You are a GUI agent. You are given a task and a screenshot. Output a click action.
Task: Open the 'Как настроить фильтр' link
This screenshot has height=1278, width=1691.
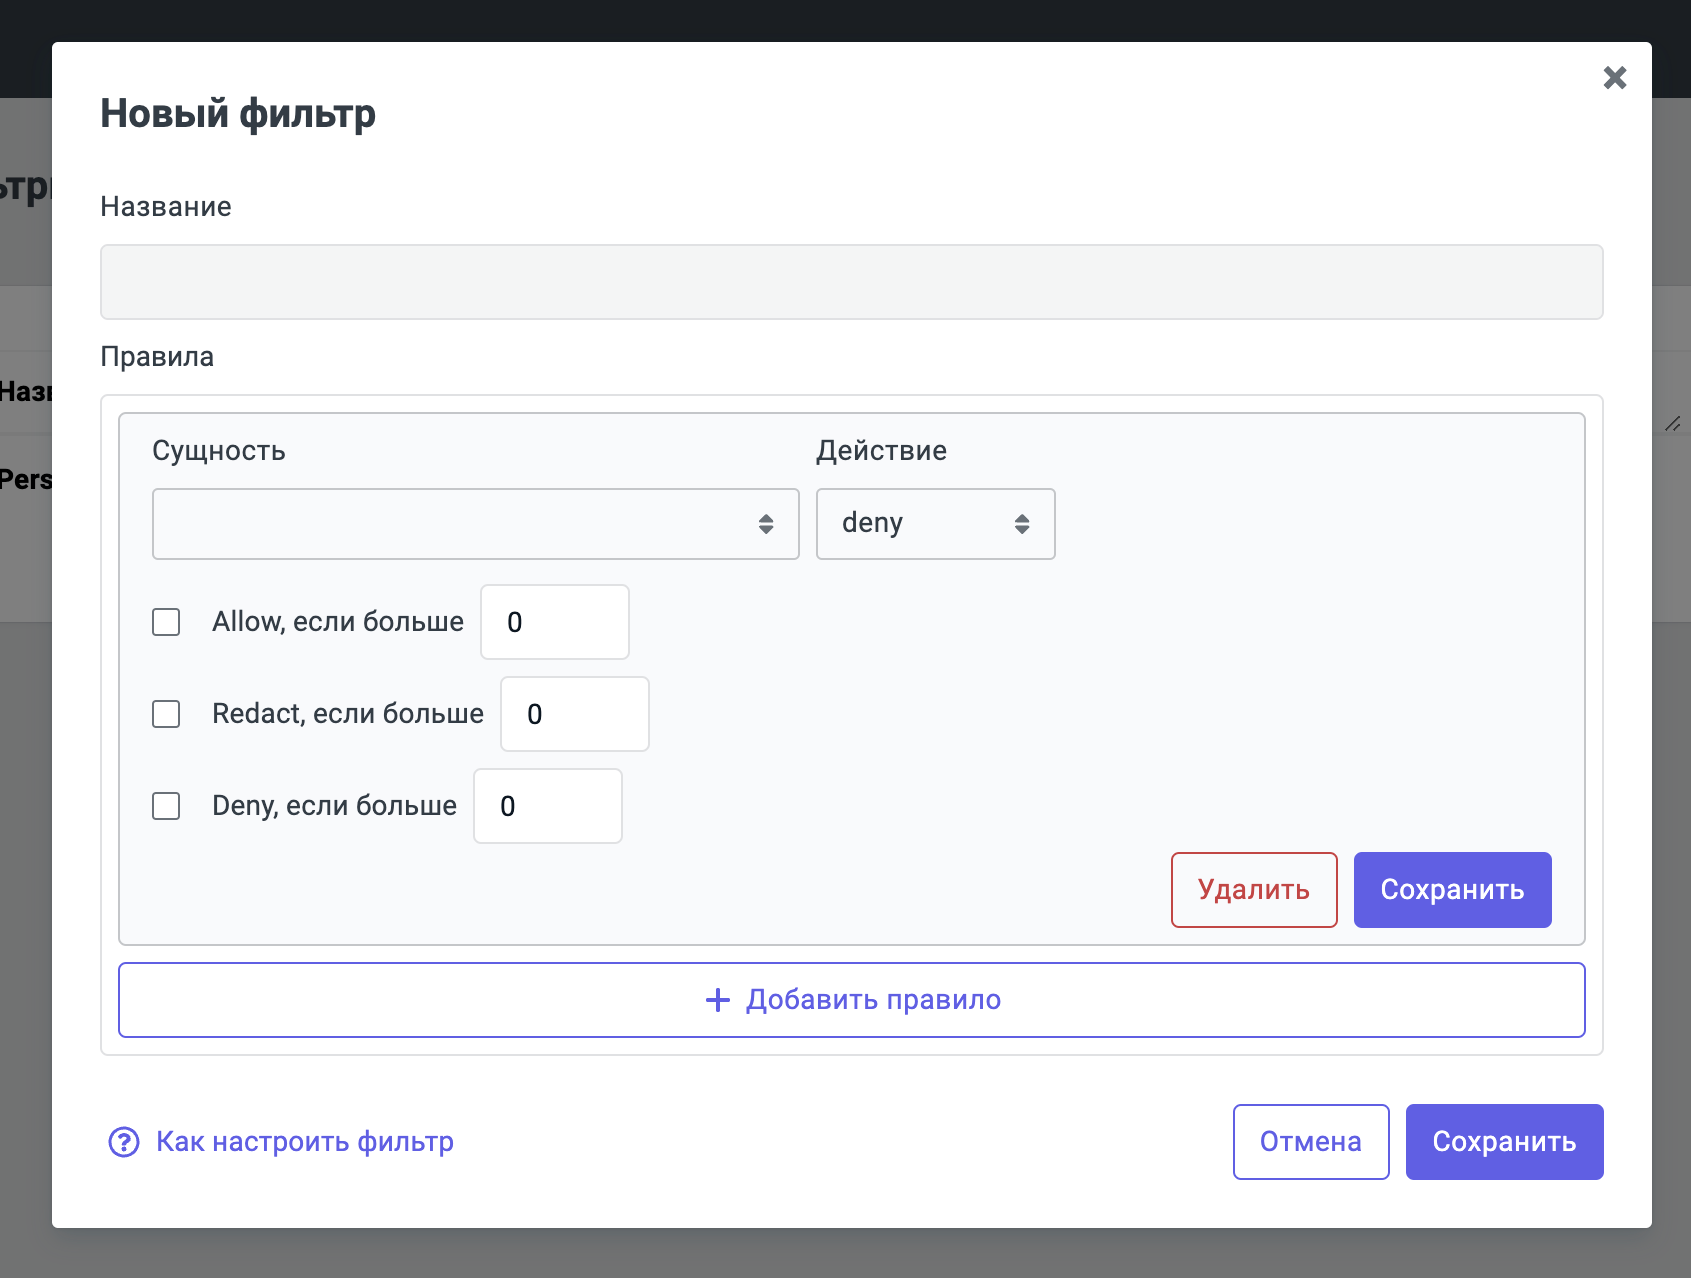point(304,1142)
